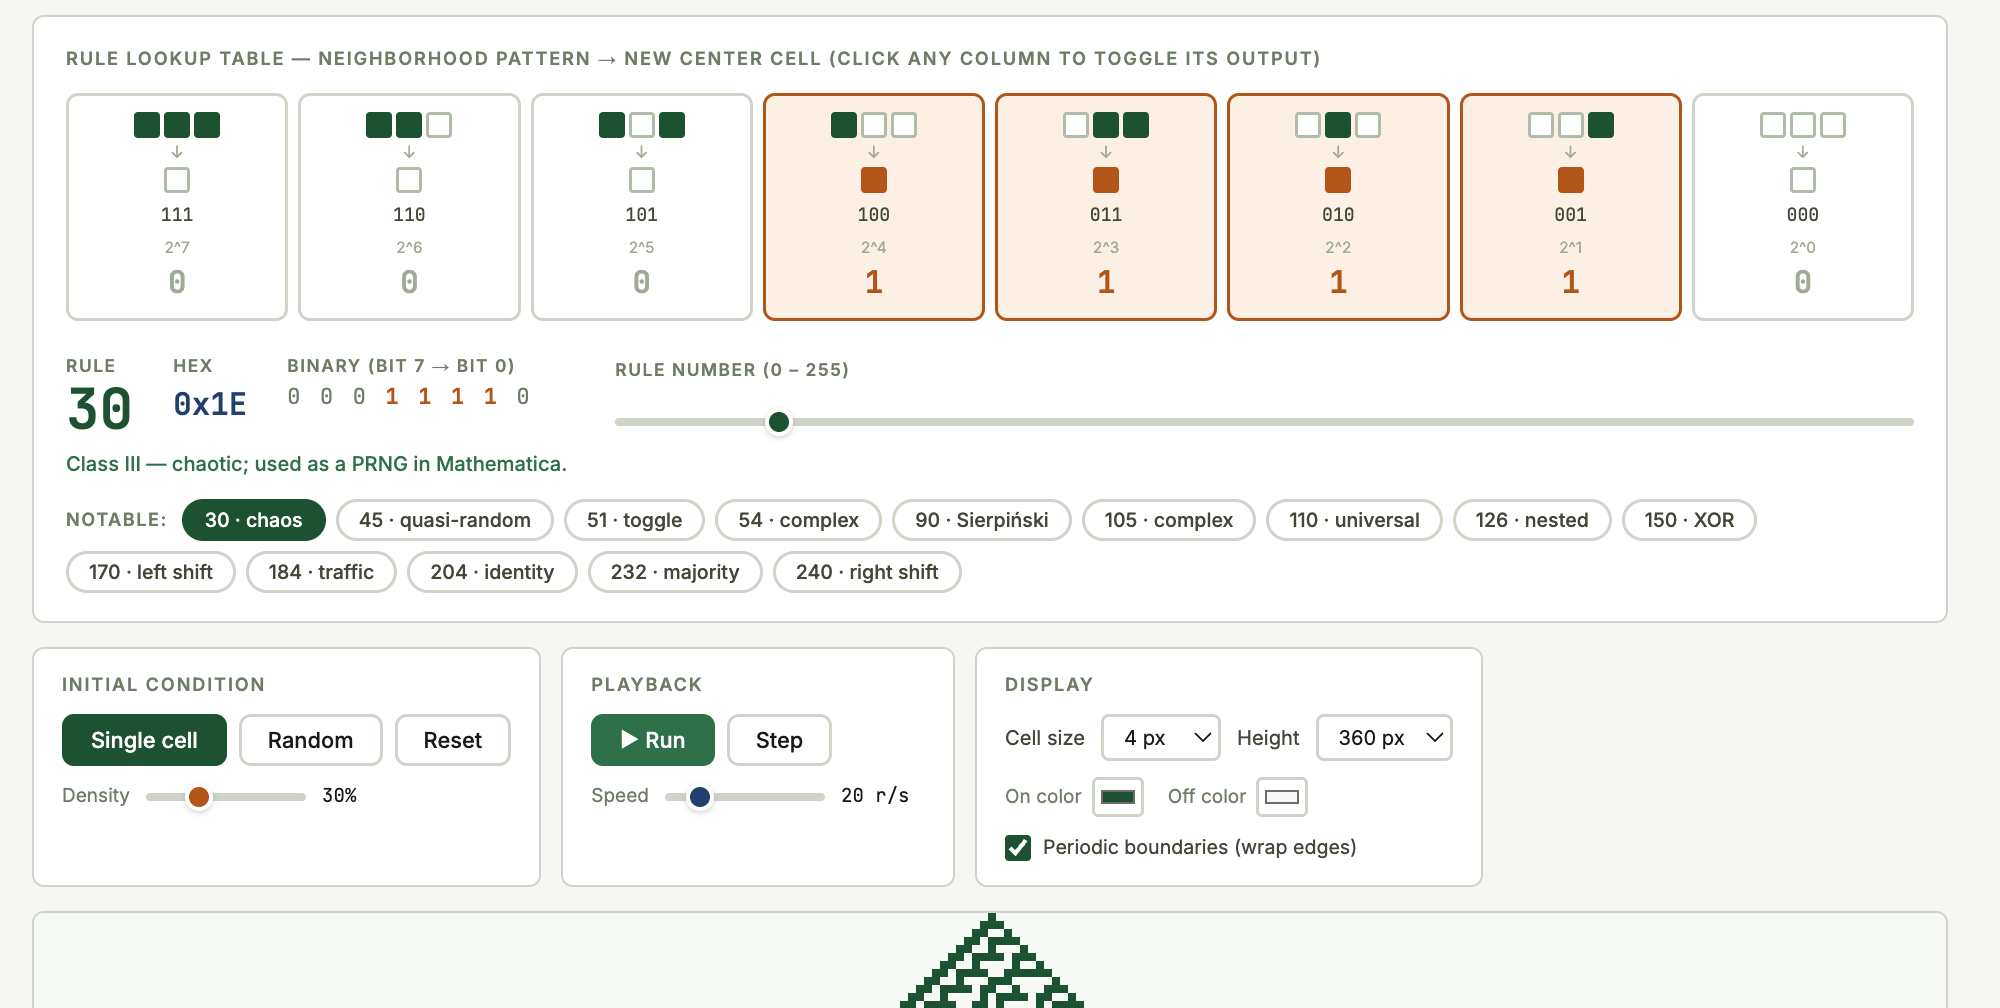Click the Rule Number slider handle
The image size is (2000, 1008).
tap(779, 422)
